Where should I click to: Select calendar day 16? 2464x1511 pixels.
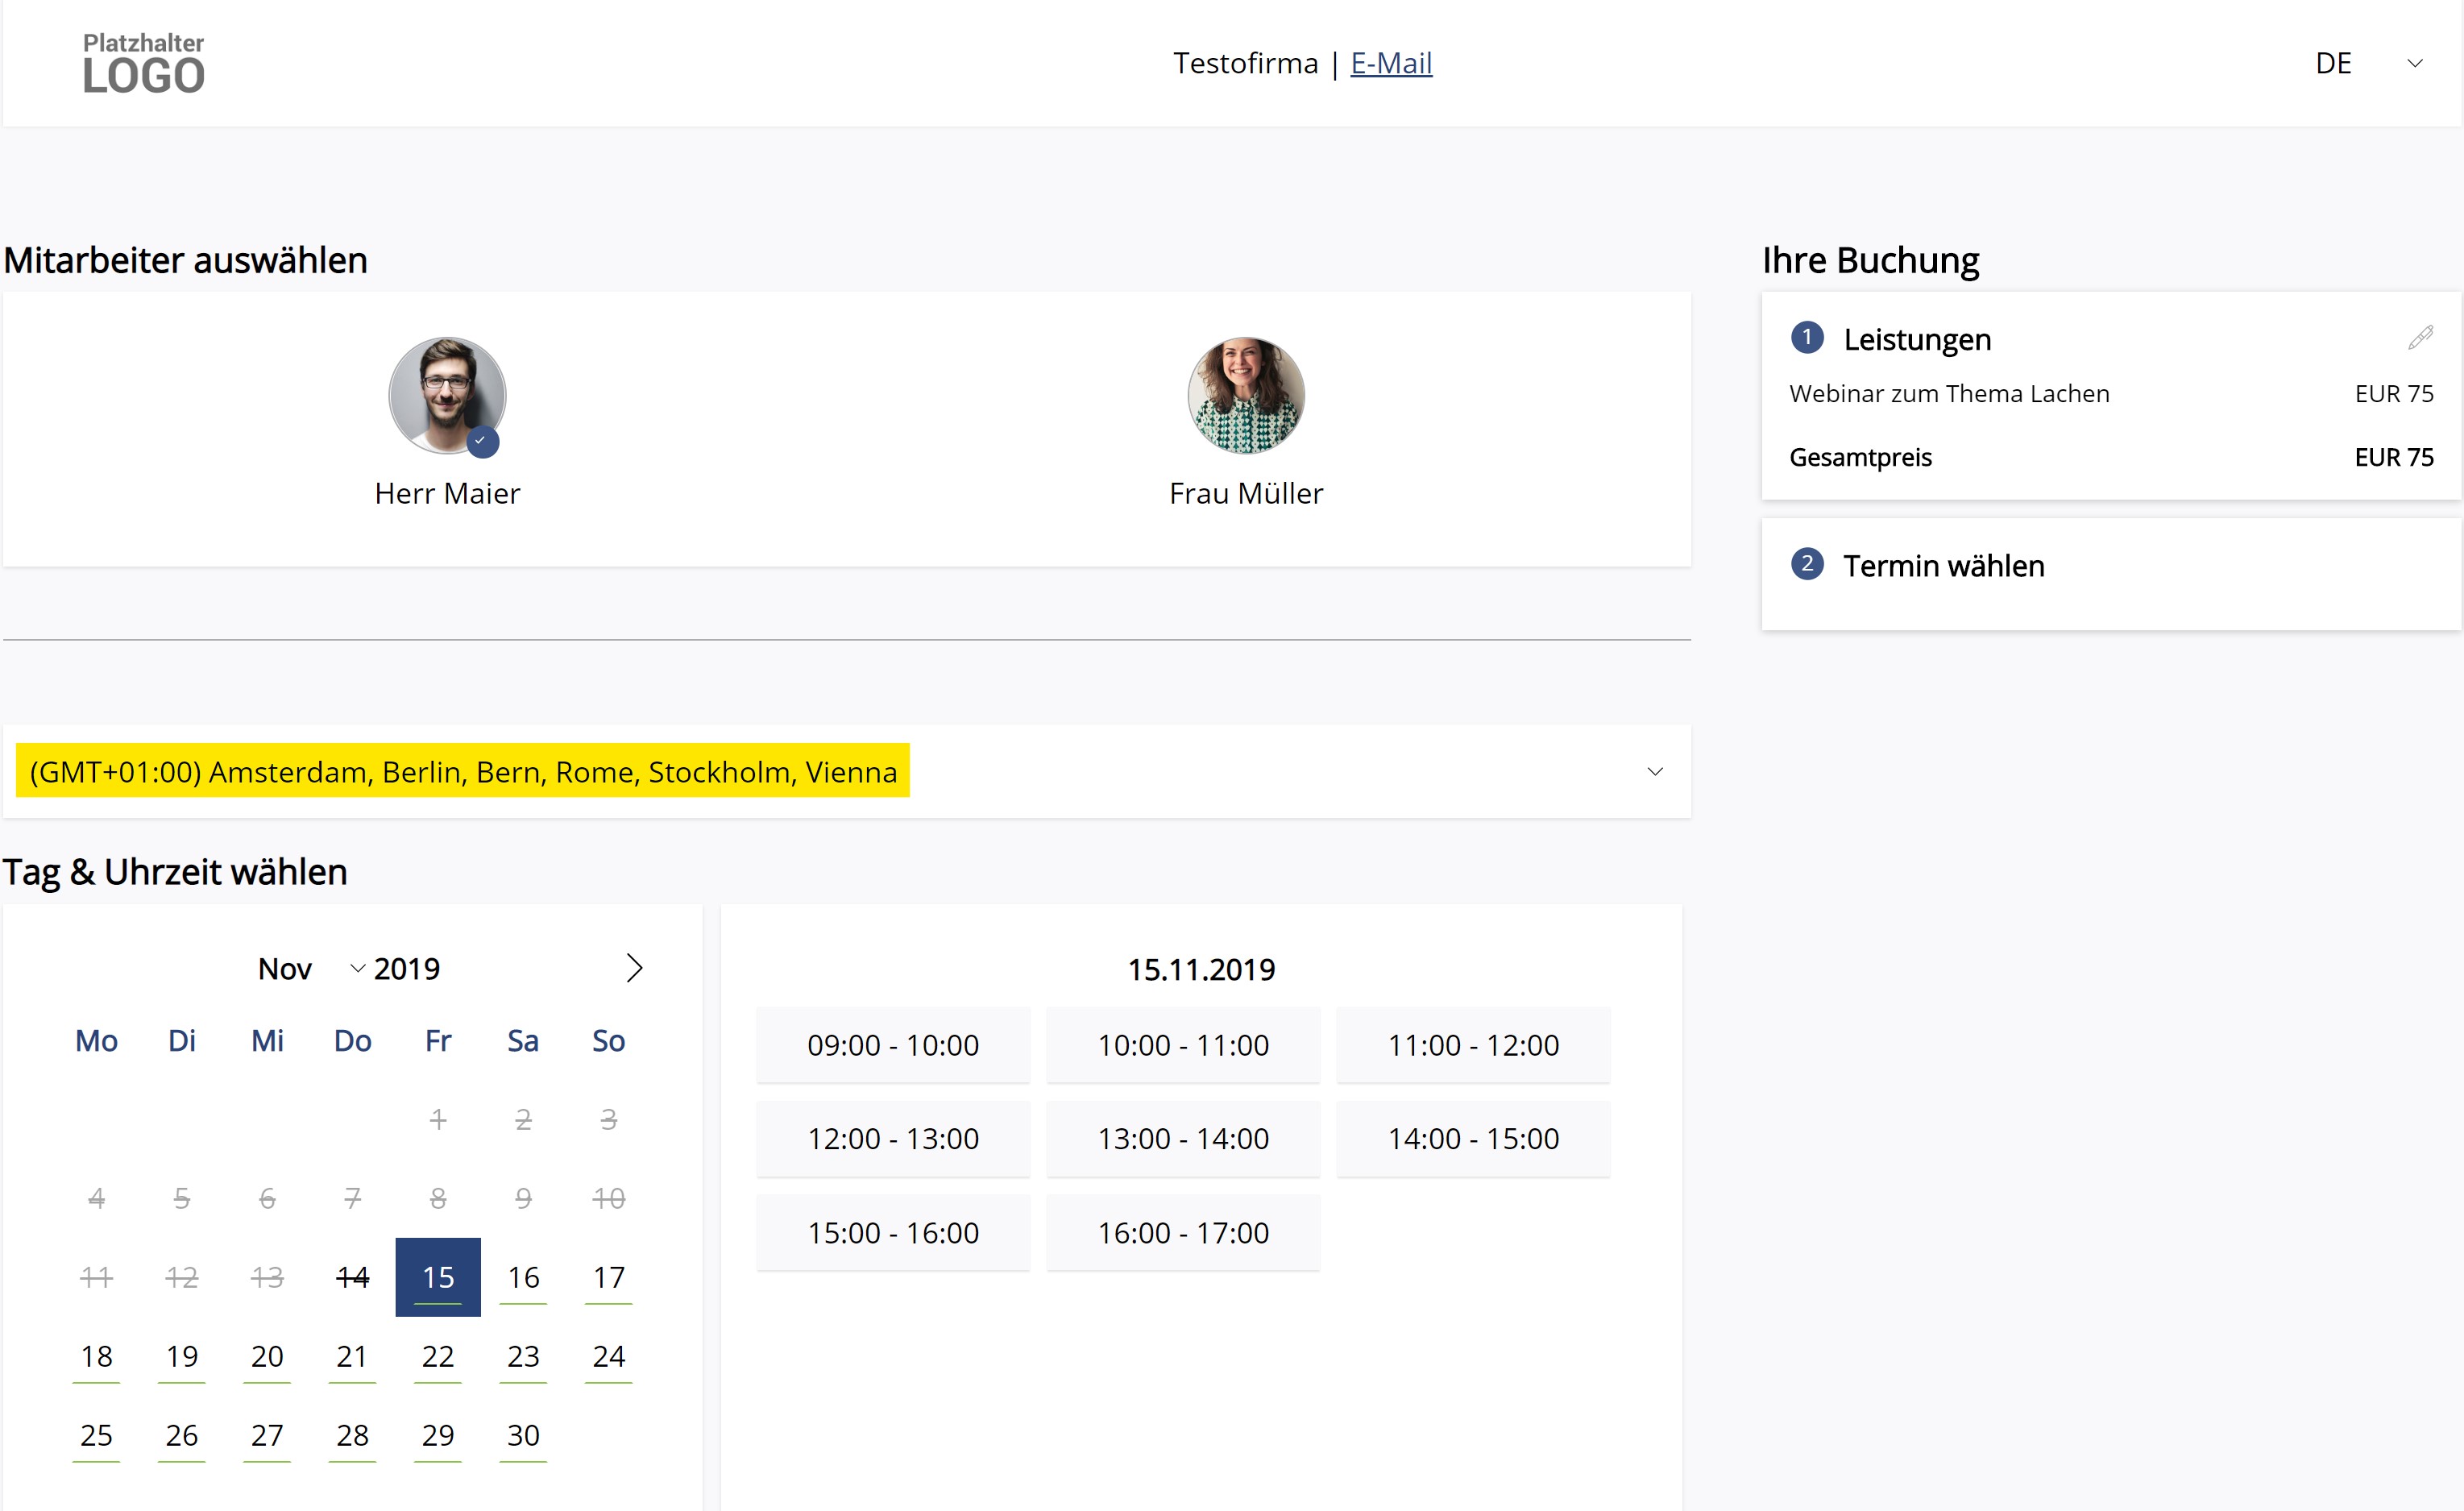(x=523, y=1277)
